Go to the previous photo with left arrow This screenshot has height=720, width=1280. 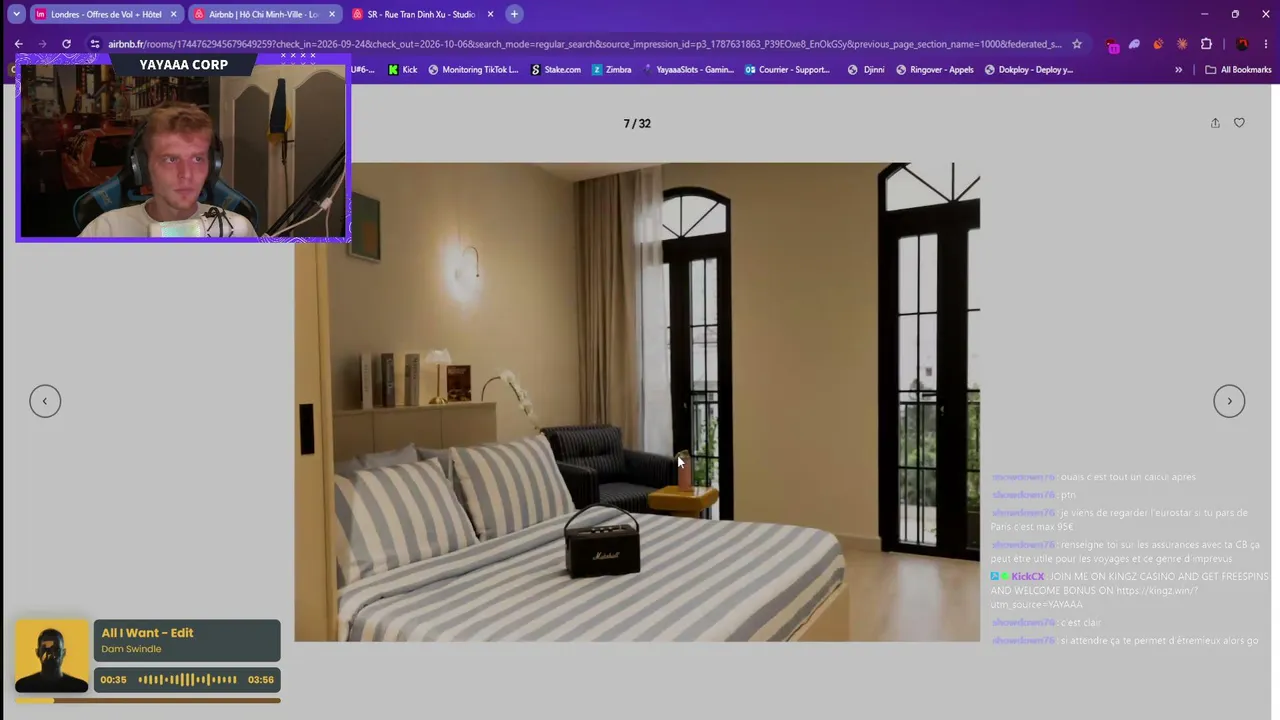45,401
